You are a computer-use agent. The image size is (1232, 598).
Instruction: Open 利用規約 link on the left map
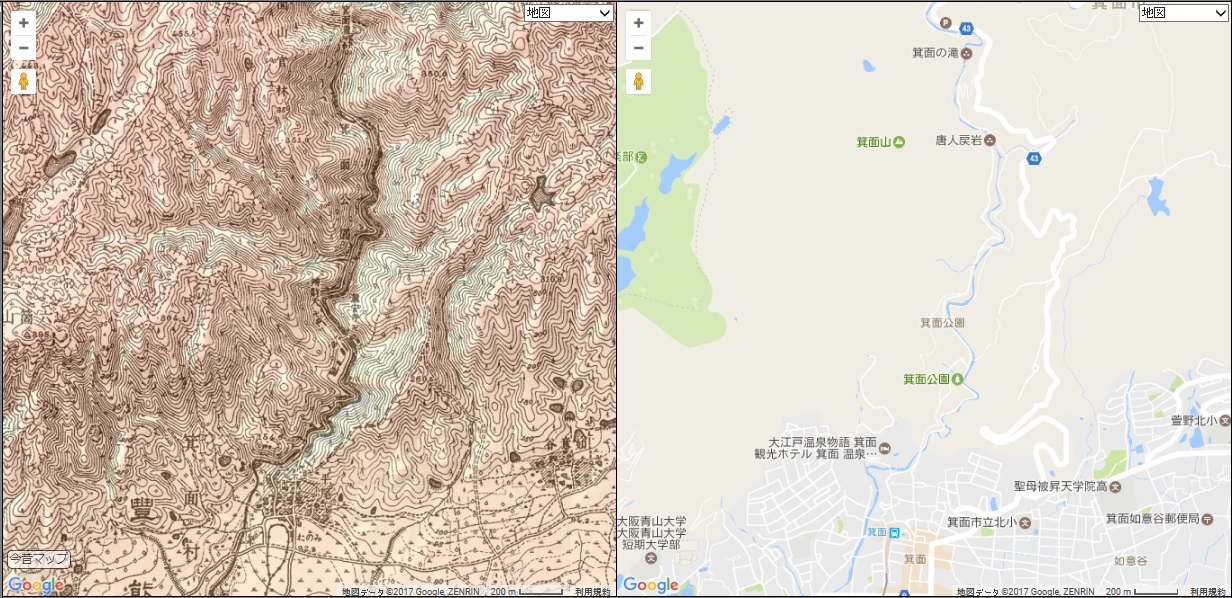(593, 592)
